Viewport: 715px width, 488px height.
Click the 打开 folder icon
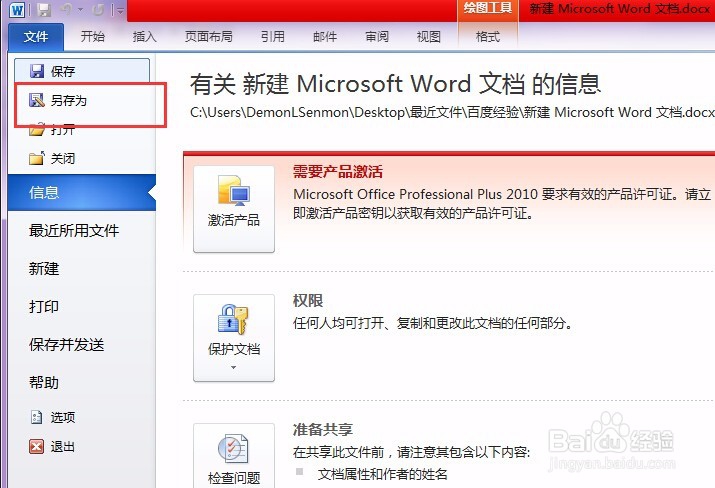coord(37,130)
